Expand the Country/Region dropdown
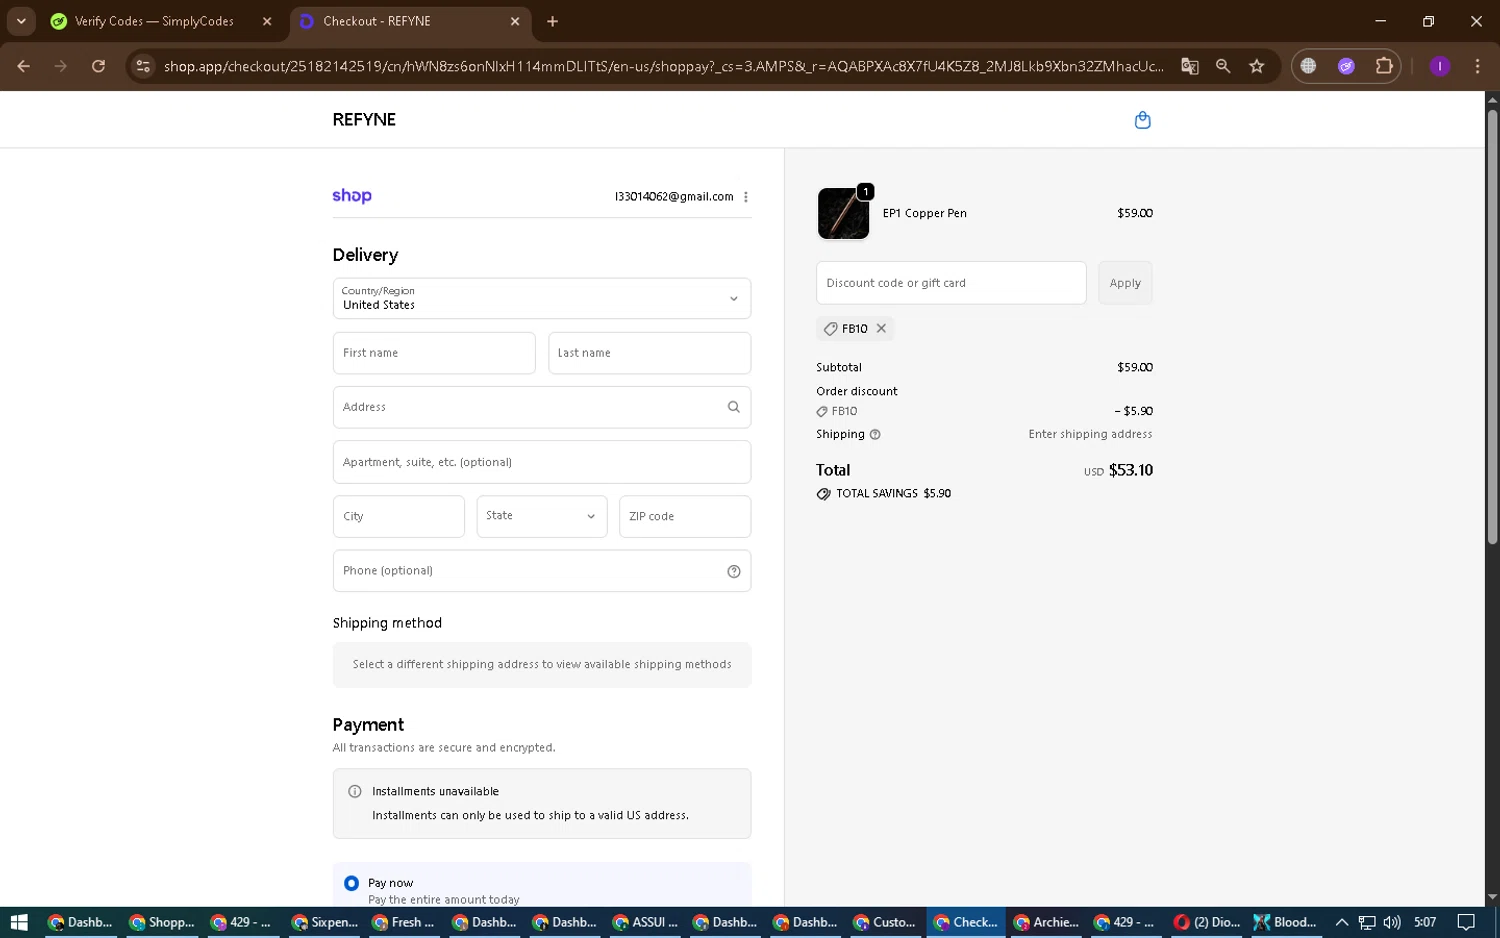Image resolution: width=1500 pixels, height=938 pixels. 542,298
